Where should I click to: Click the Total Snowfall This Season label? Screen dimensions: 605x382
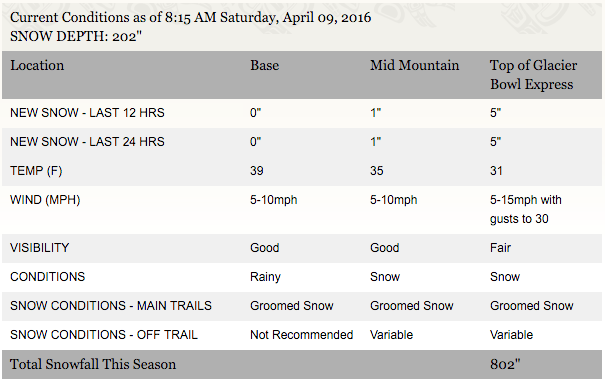(93, 364)
